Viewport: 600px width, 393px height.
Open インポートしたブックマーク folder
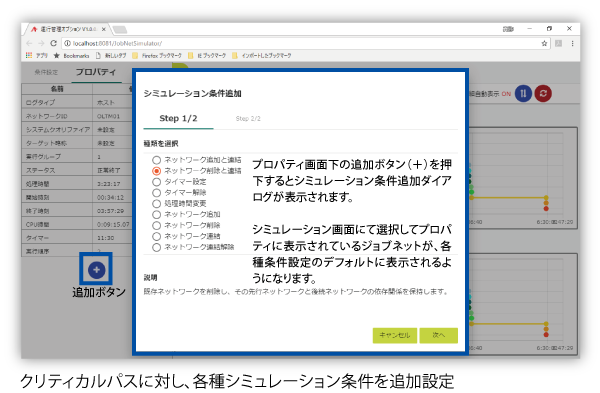262,55
